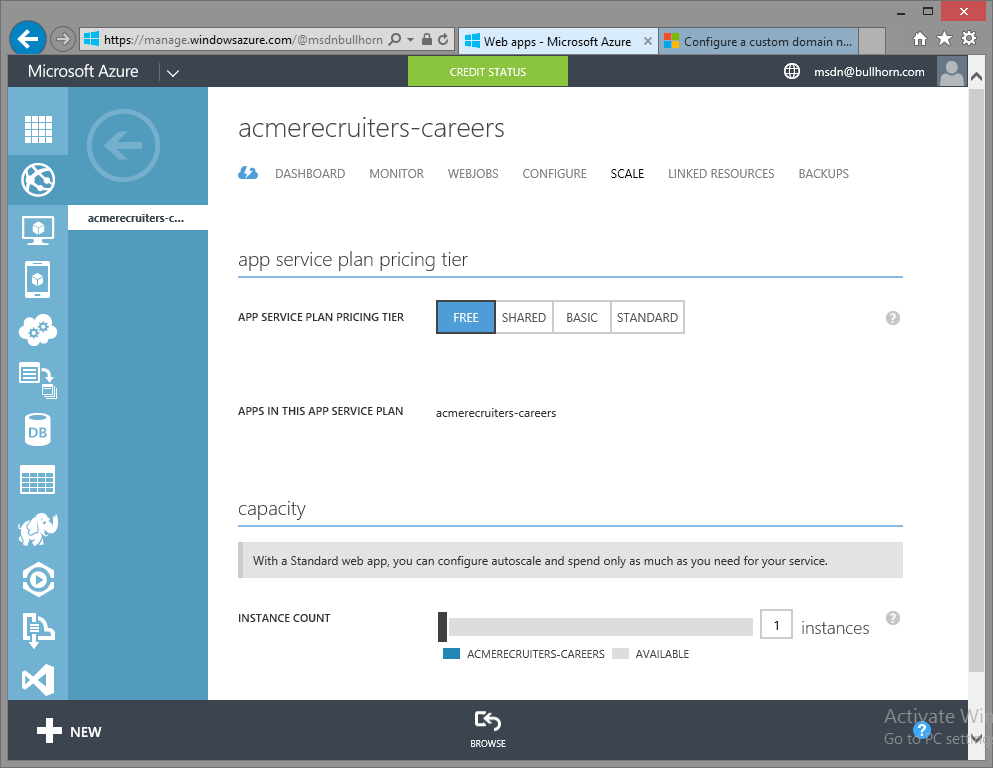The width and height of the screenshot is (993, 768).
Task: Open the BACKUPS tab
Action: pos(823,173)
